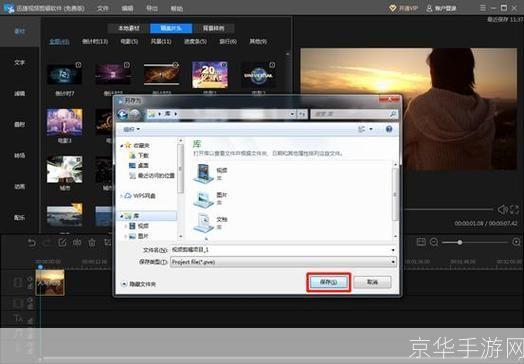Mute audio with the preview speaker icon
This screenshot has width=524, height=364.
point(502,210)
